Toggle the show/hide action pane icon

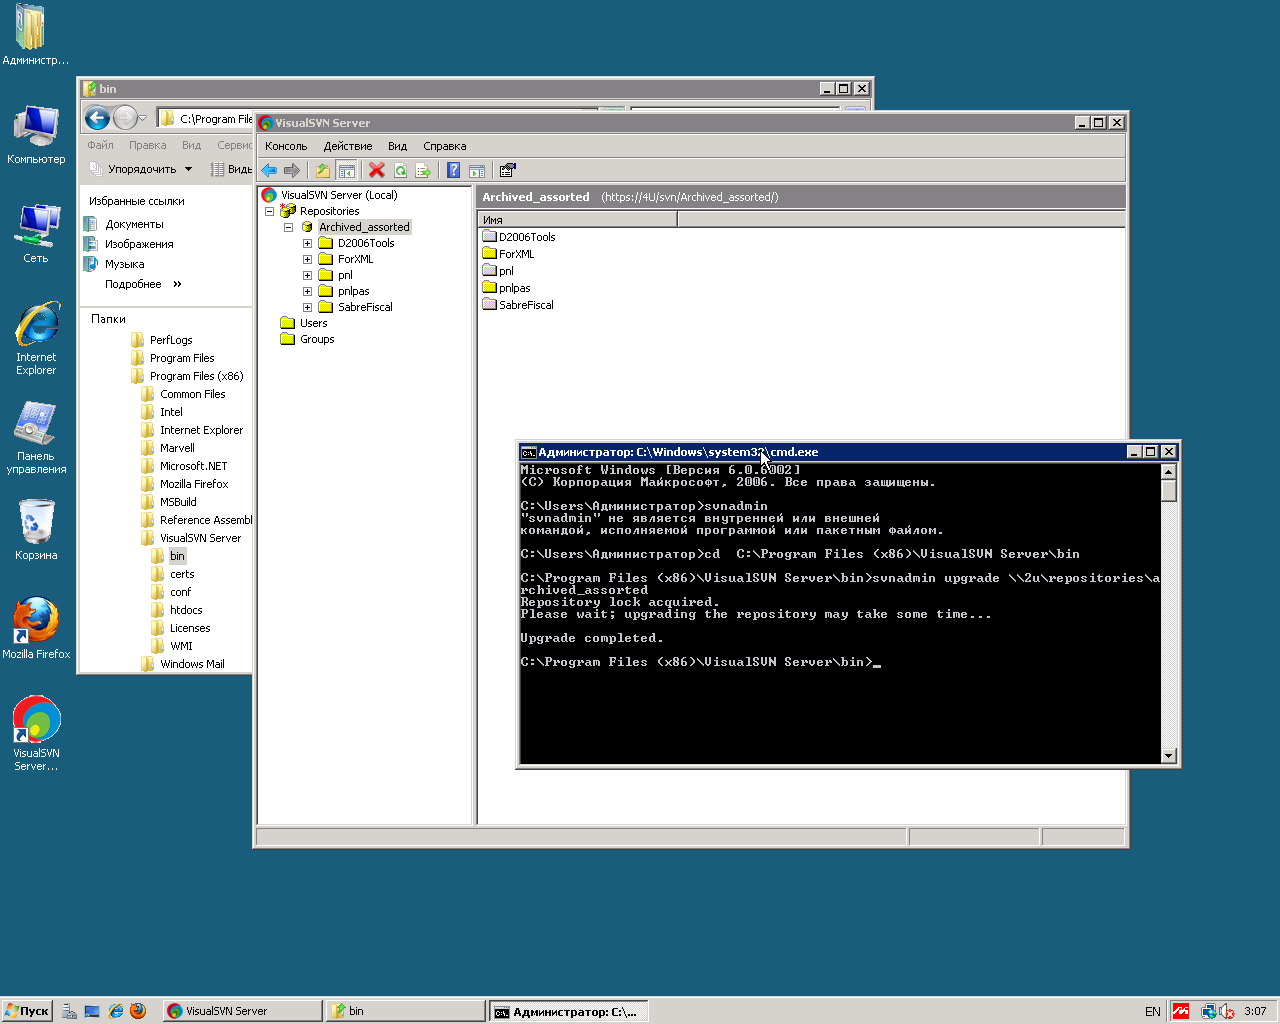pyautogui.click(x=477, y=170)
